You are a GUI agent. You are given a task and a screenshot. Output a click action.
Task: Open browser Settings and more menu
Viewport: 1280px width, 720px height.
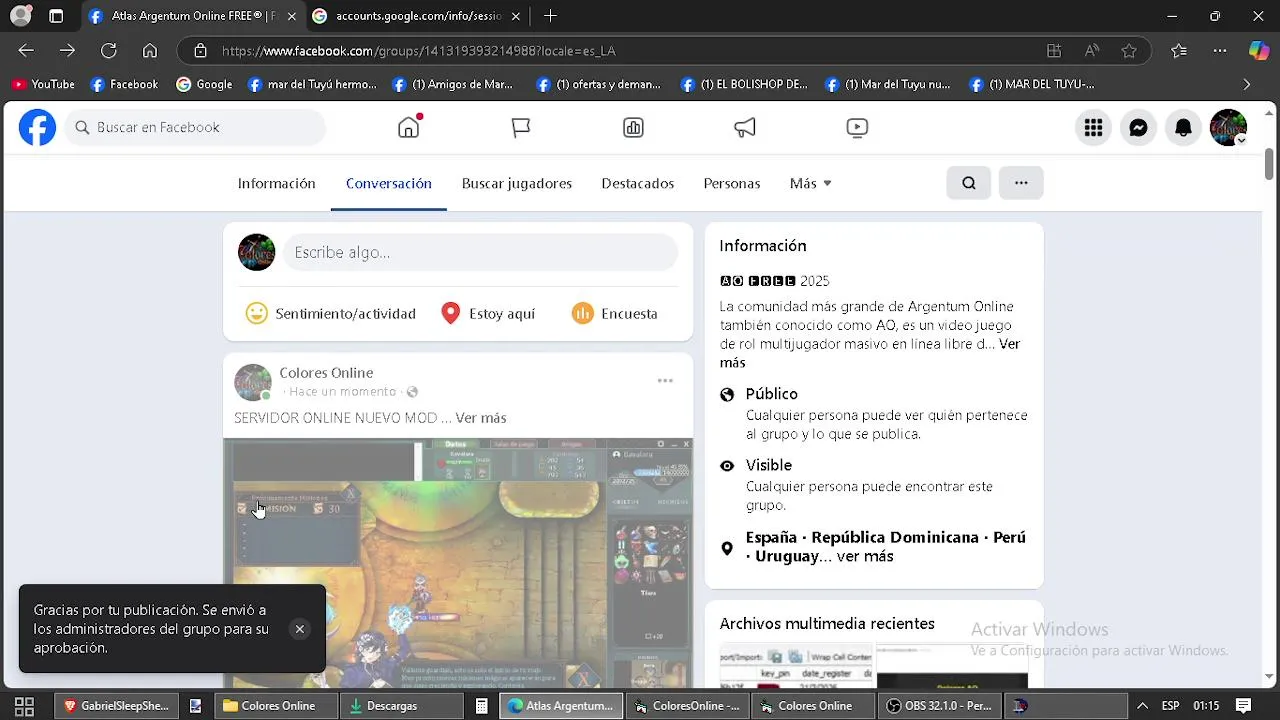1220,51
